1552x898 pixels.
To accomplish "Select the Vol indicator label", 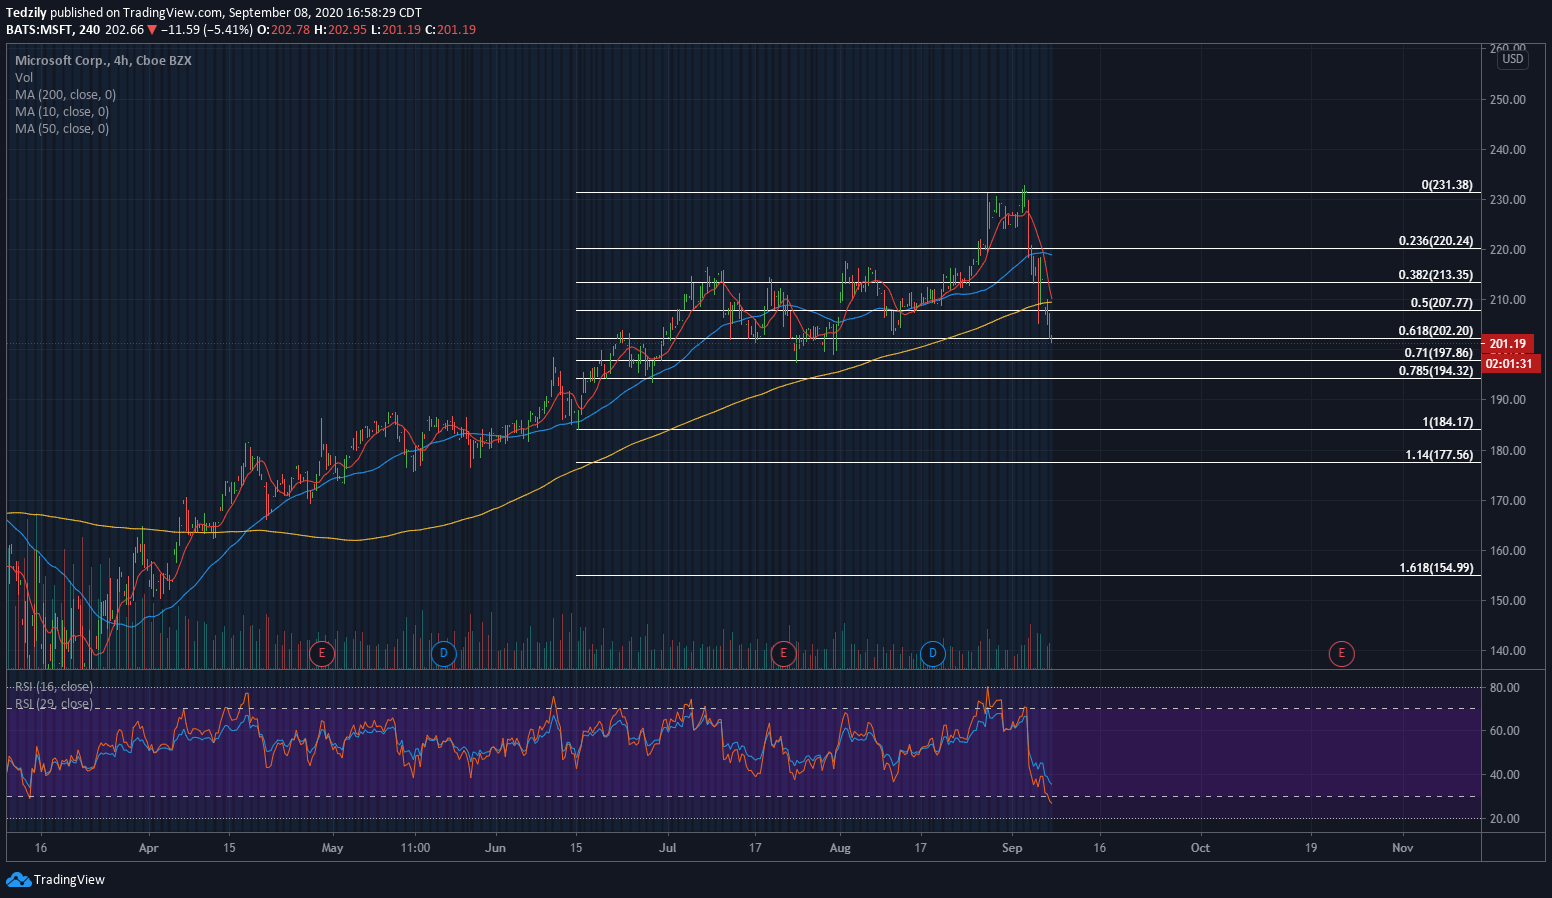I will [x=24, y=77].
